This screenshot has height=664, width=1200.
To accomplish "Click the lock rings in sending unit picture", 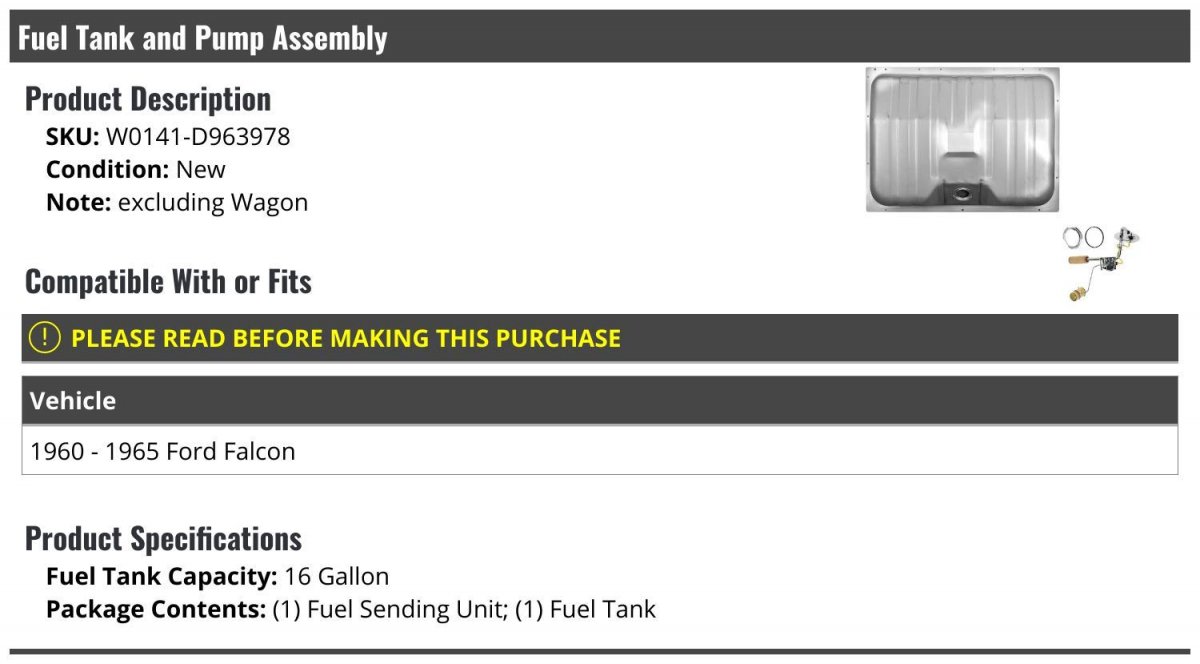I will pos(1083,237).
